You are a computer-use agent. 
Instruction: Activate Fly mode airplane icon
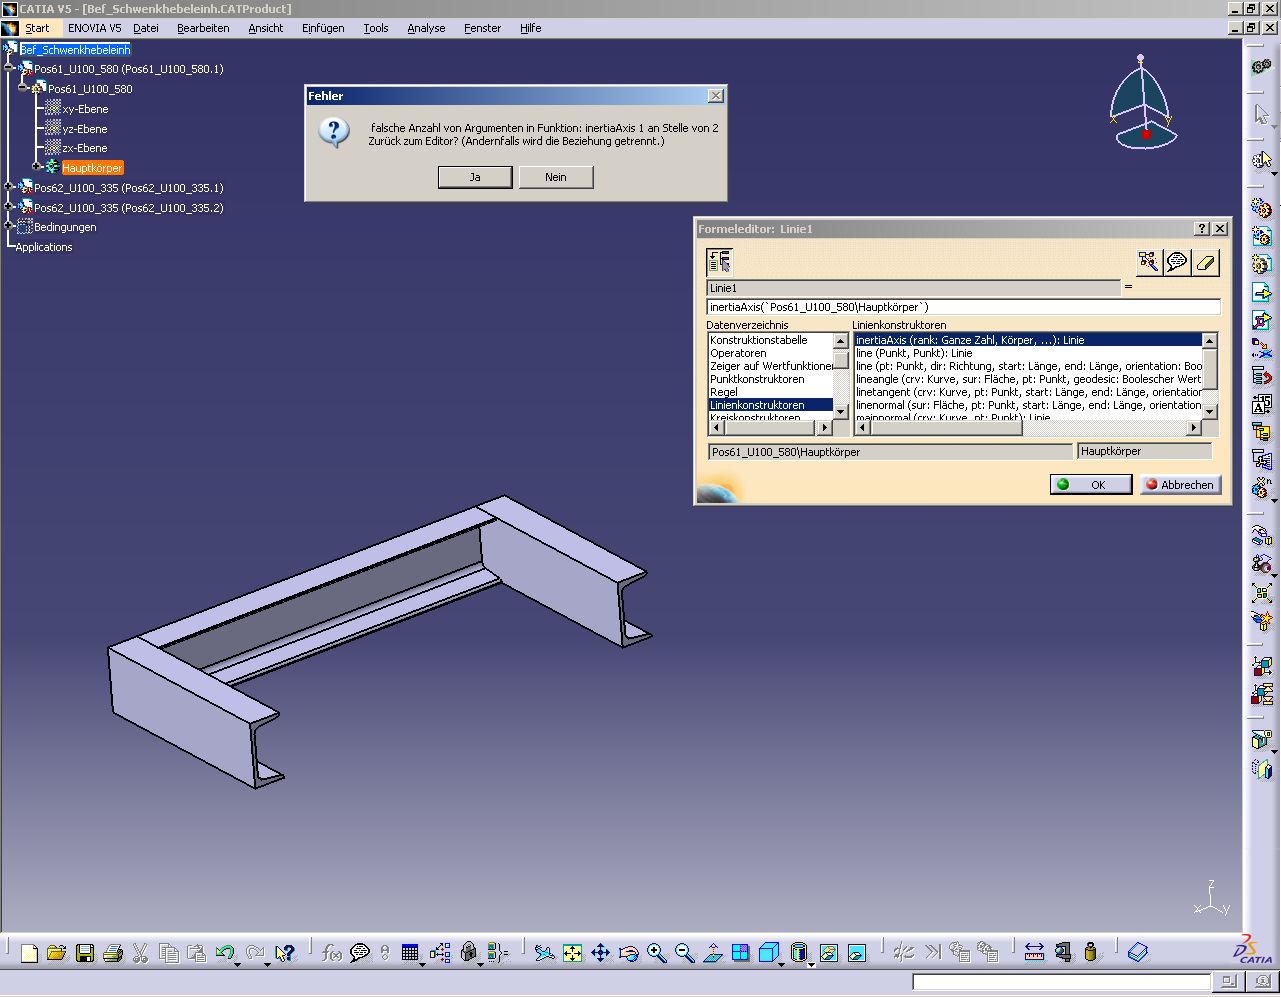pos(544,953)
